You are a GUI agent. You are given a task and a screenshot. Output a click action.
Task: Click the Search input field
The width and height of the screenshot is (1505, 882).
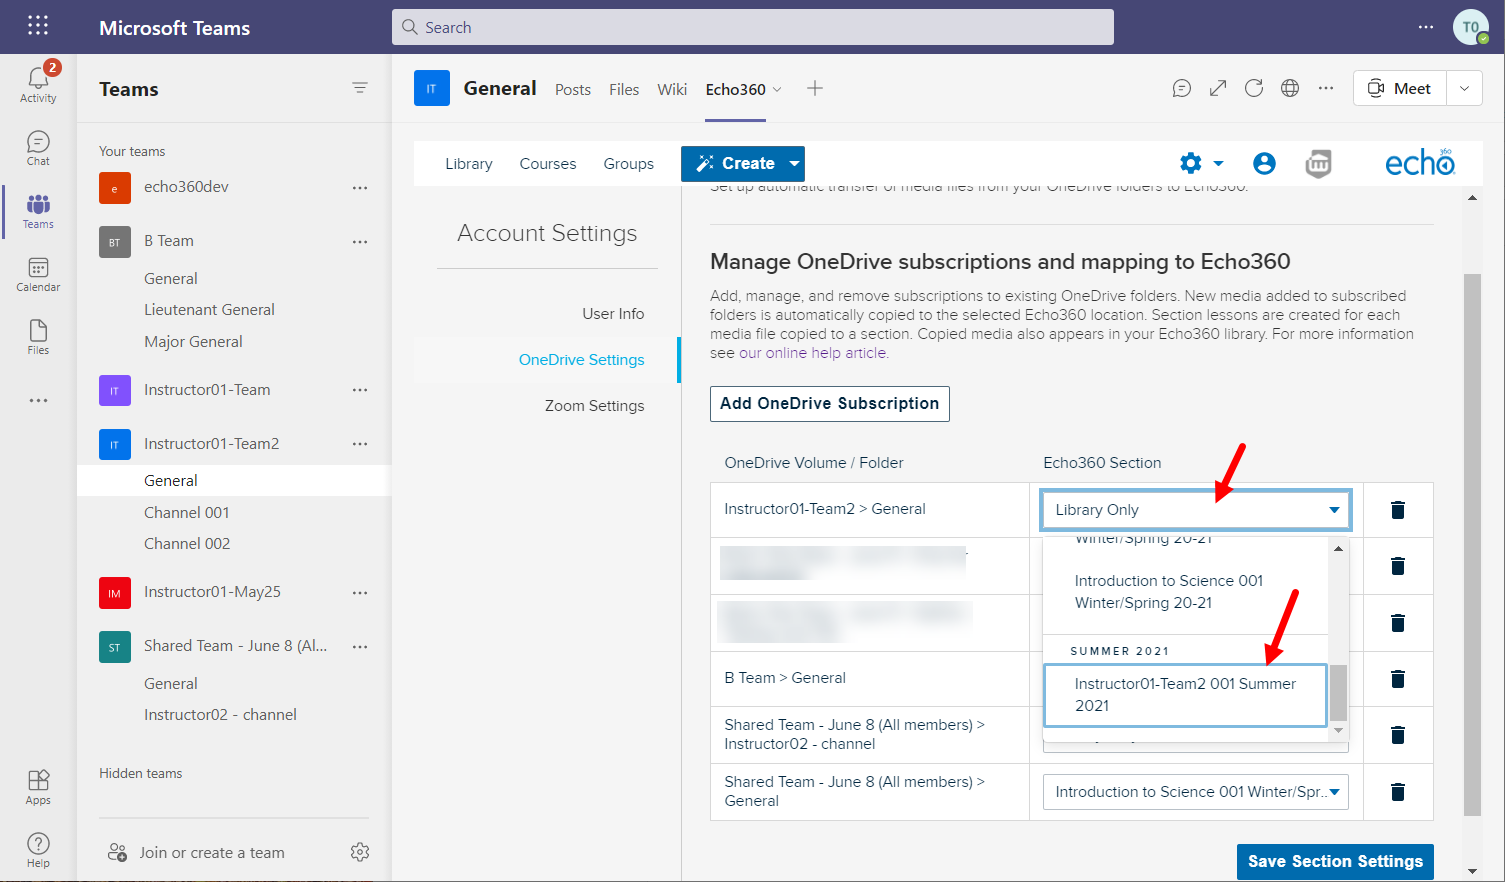pyautogui.click(x=753, y=27)
